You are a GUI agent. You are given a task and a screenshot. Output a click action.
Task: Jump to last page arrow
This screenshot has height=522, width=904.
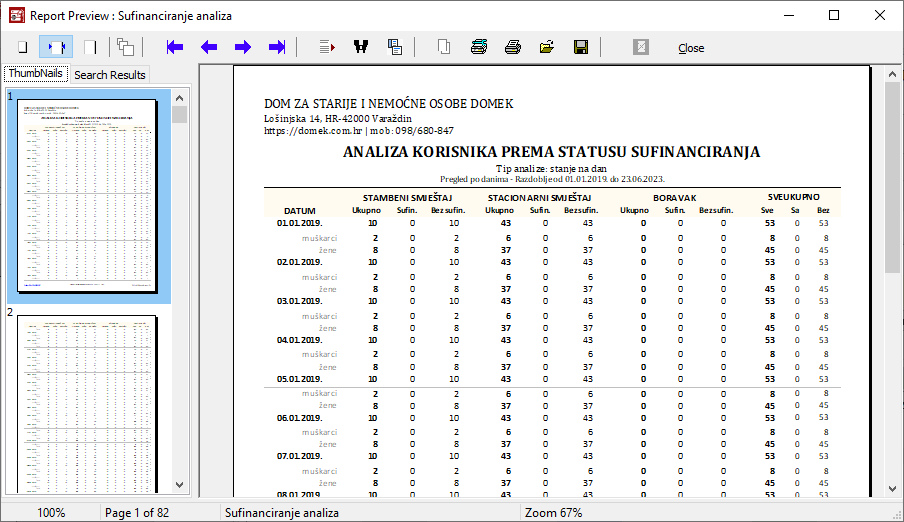(x=277, y=47)
